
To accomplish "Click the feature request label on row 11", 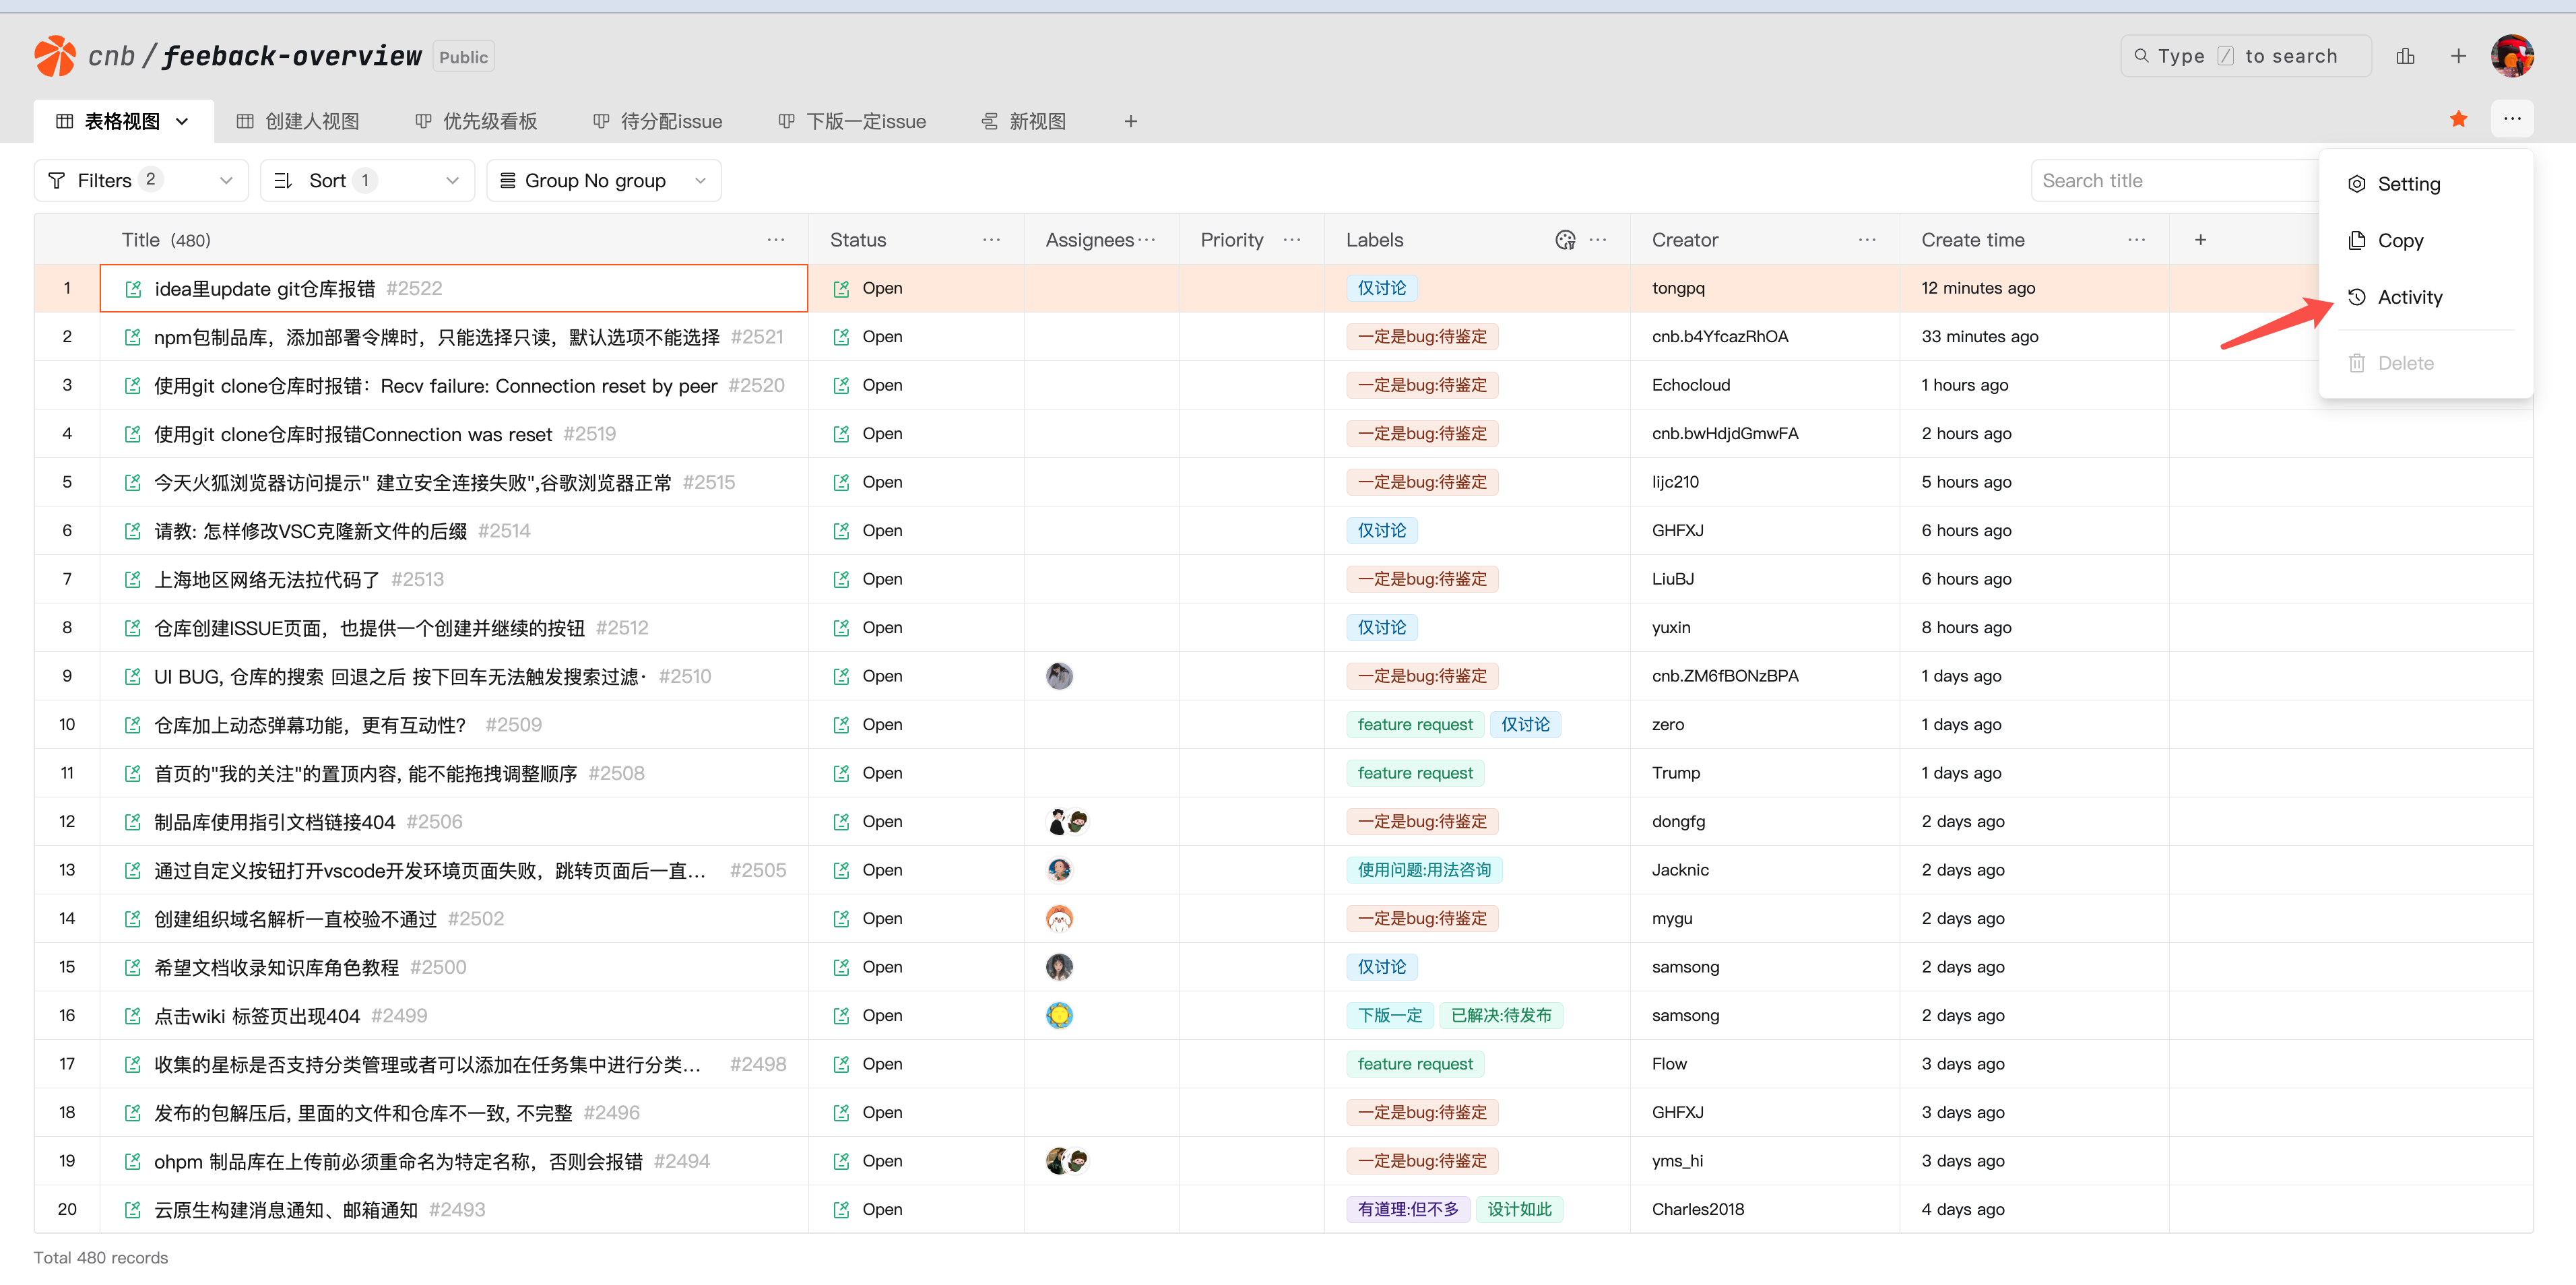I will point(1414,773).
